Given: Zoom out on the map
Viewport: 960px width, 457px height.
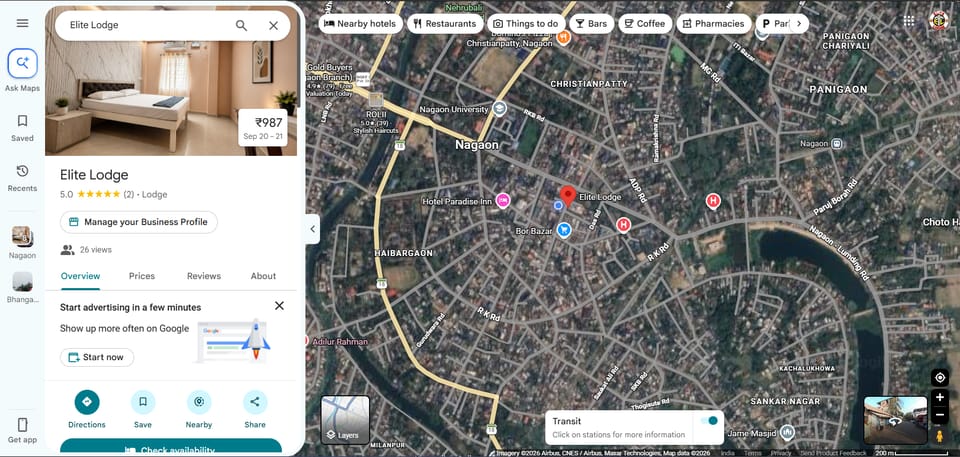Looking at the screenshot, I should tap(940, 415).
